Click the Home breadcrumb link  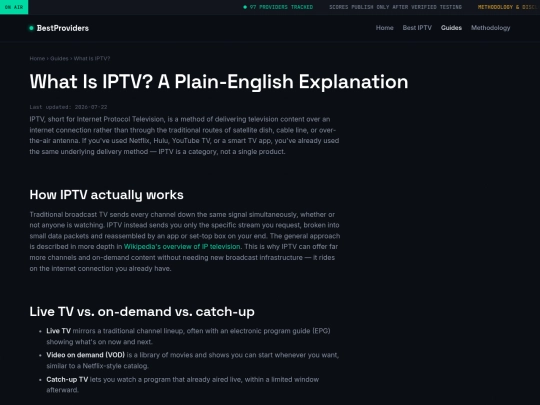(x=37, y=59)
